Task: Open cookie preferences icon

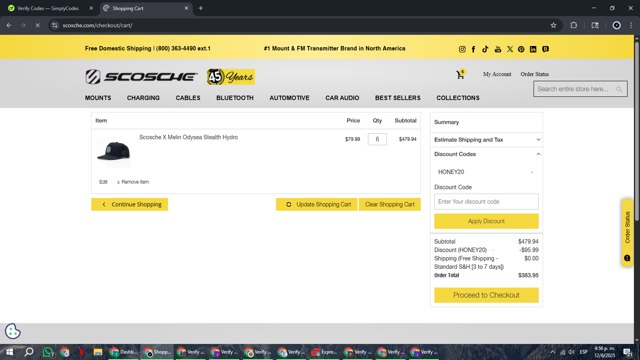Action: (x=13, y=331)
